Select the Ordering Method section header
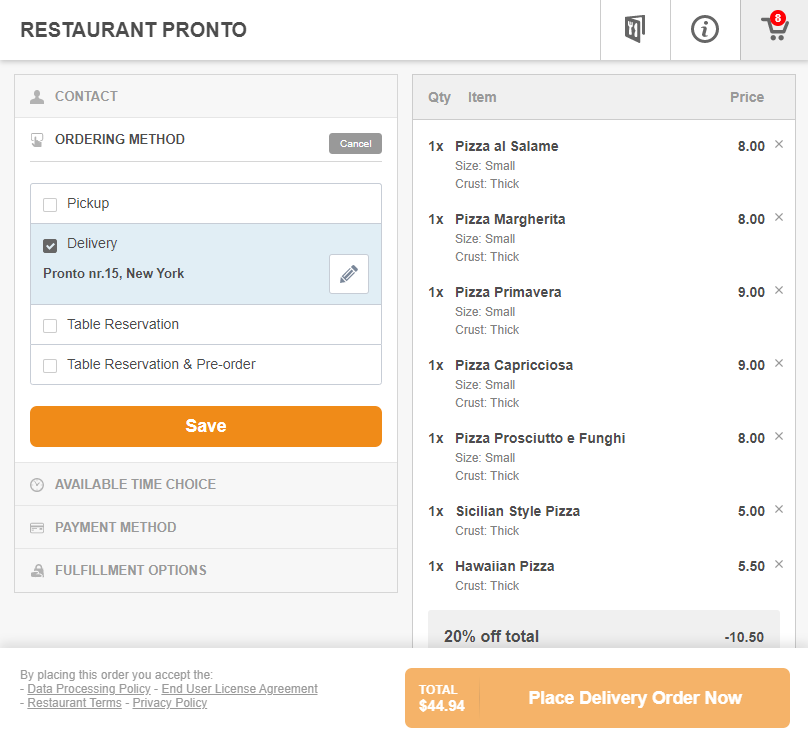 [120, 140]
